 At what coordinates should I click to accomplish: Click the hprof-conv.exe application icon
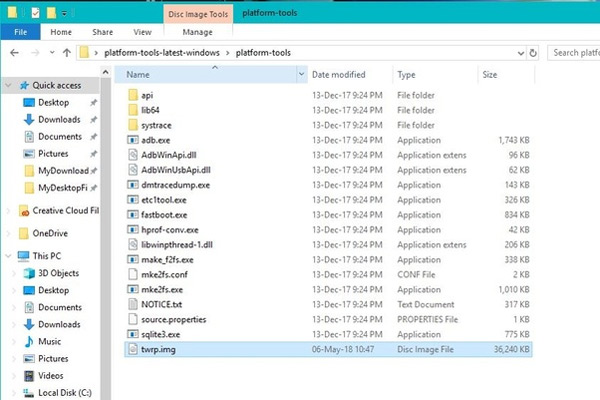click(133, 230)
